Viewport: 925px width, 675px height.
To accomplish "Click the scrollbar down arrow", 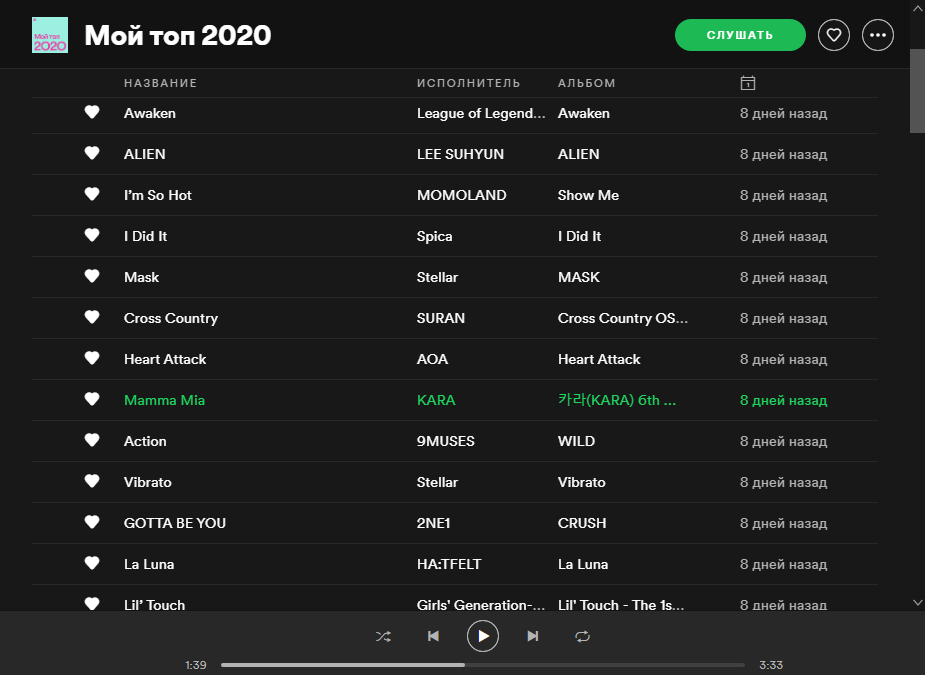I will 917,602.
